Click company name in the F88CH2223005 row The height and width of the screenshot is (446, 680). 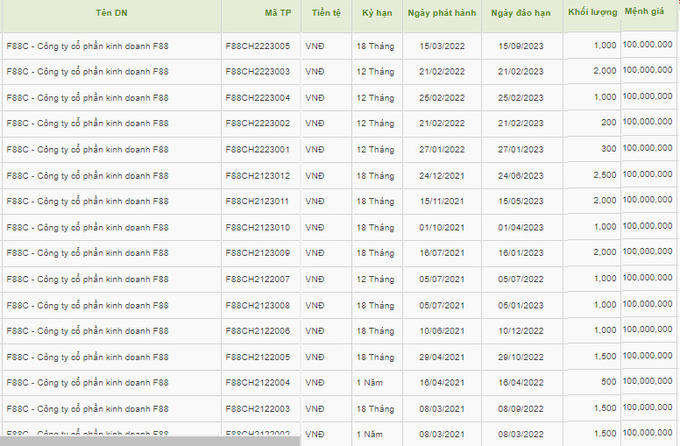pyautogui.click(x=87, y=46)
